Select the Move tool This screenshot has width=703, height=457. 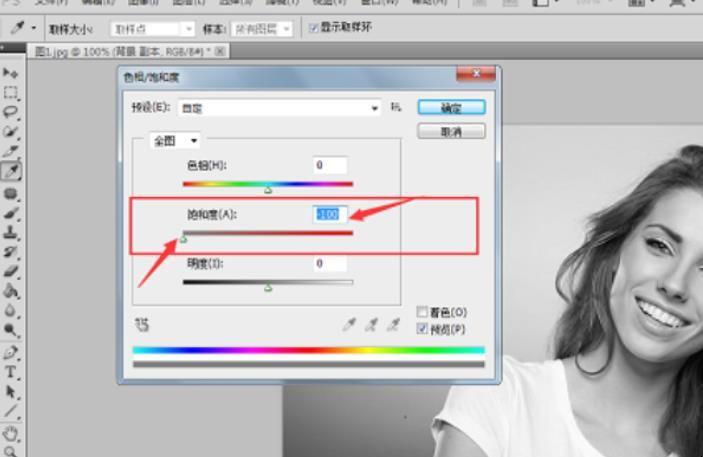[x=11, y=73]
